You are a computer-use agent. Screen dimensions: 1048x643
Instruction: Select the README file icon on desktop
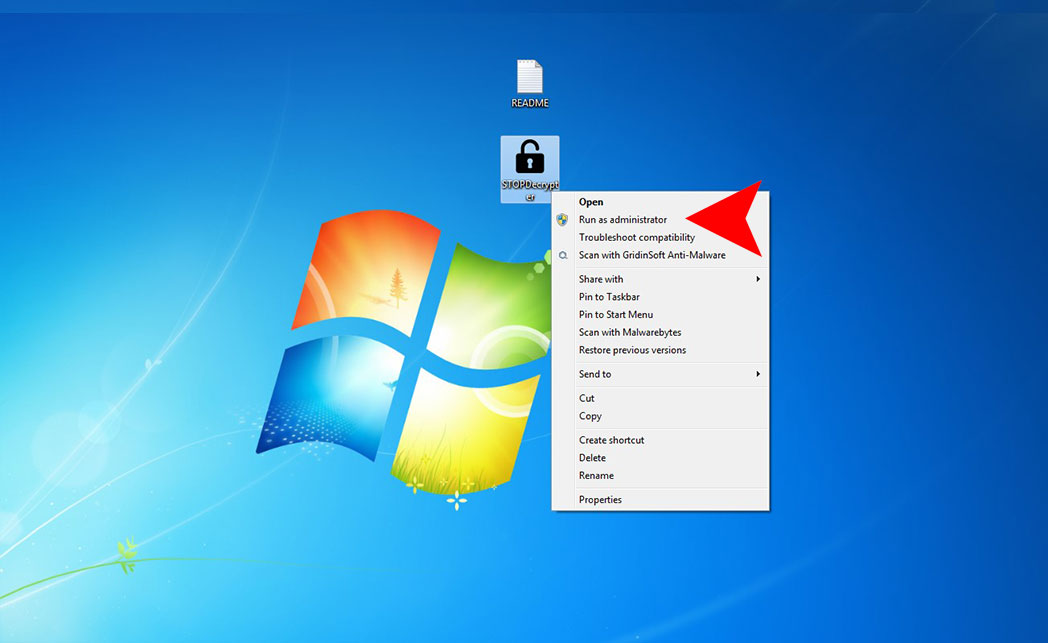tap(529, 79)
